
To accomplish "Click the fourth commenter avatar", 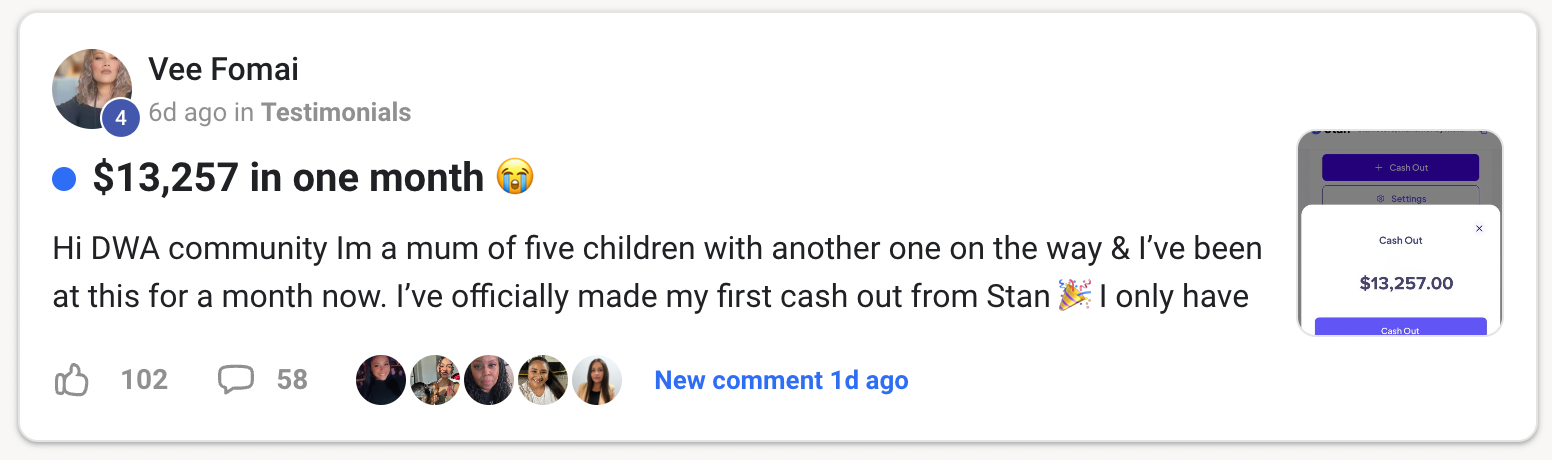I will 543,380.
